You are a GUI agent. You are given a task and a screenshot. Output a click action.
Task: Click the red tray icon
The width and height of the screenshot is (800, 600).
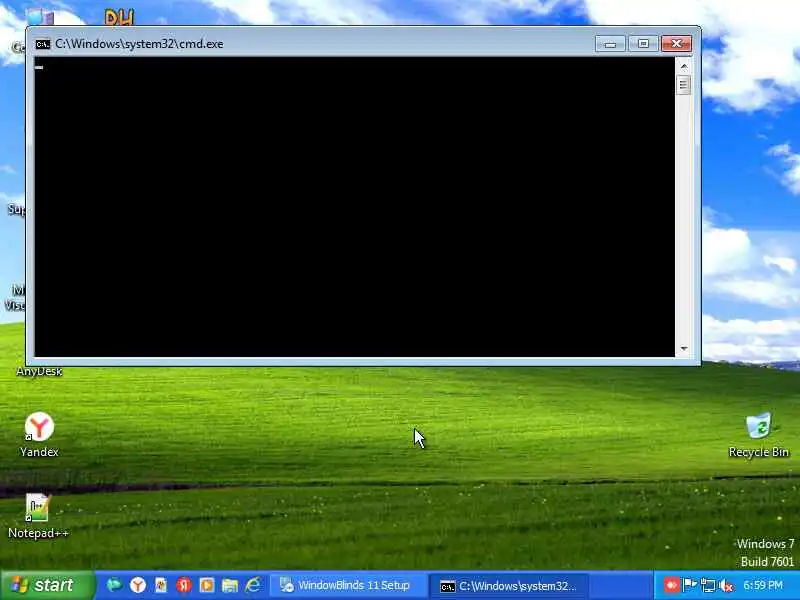pyautogui.click(x=671, y=585)
